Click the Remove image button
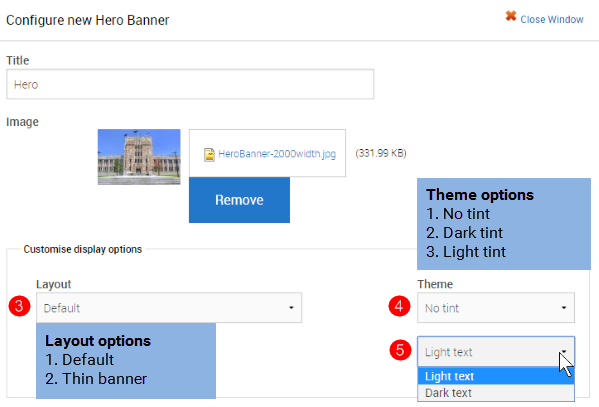The image size is (599, 407). click(x=239, y=200)
